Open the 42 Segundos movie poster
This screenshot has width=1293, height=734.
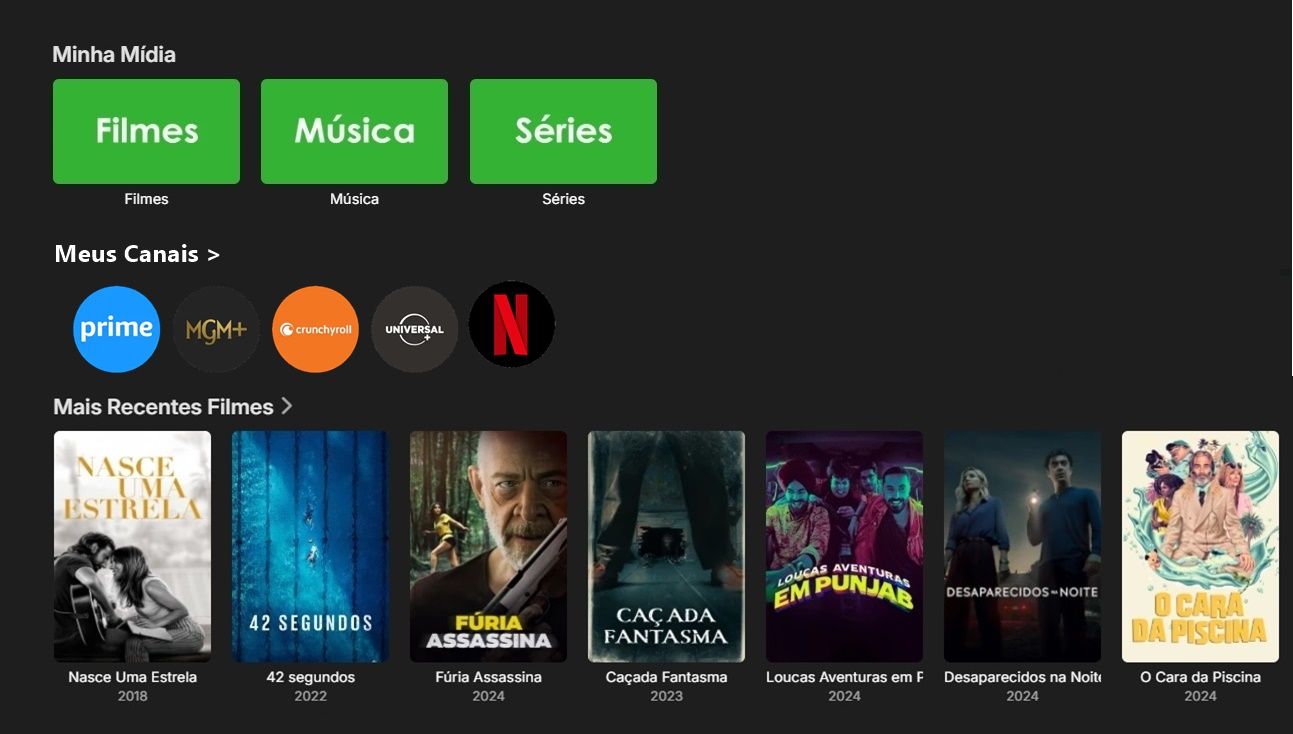310,546
